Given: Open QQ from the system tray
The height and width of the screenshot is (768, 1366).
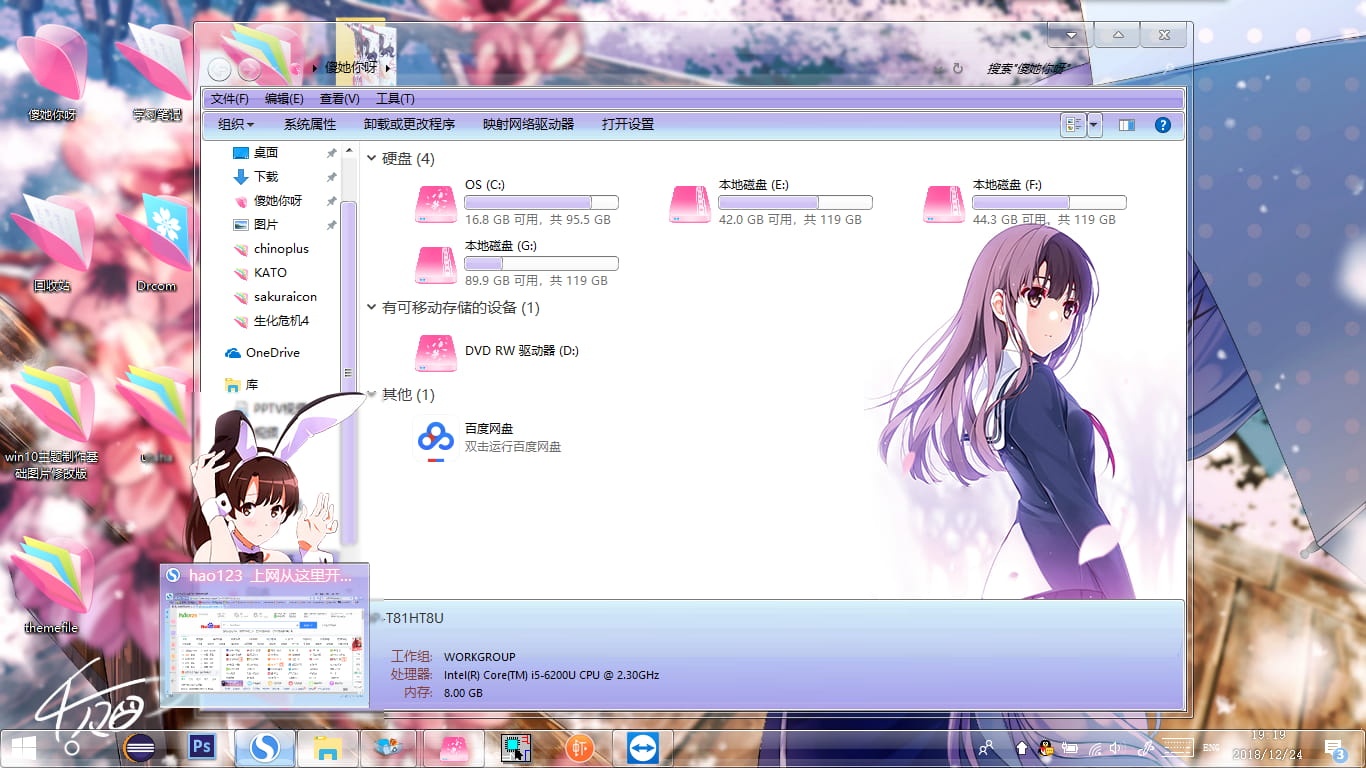Looking at the screenshot, I should (1046, 747).
